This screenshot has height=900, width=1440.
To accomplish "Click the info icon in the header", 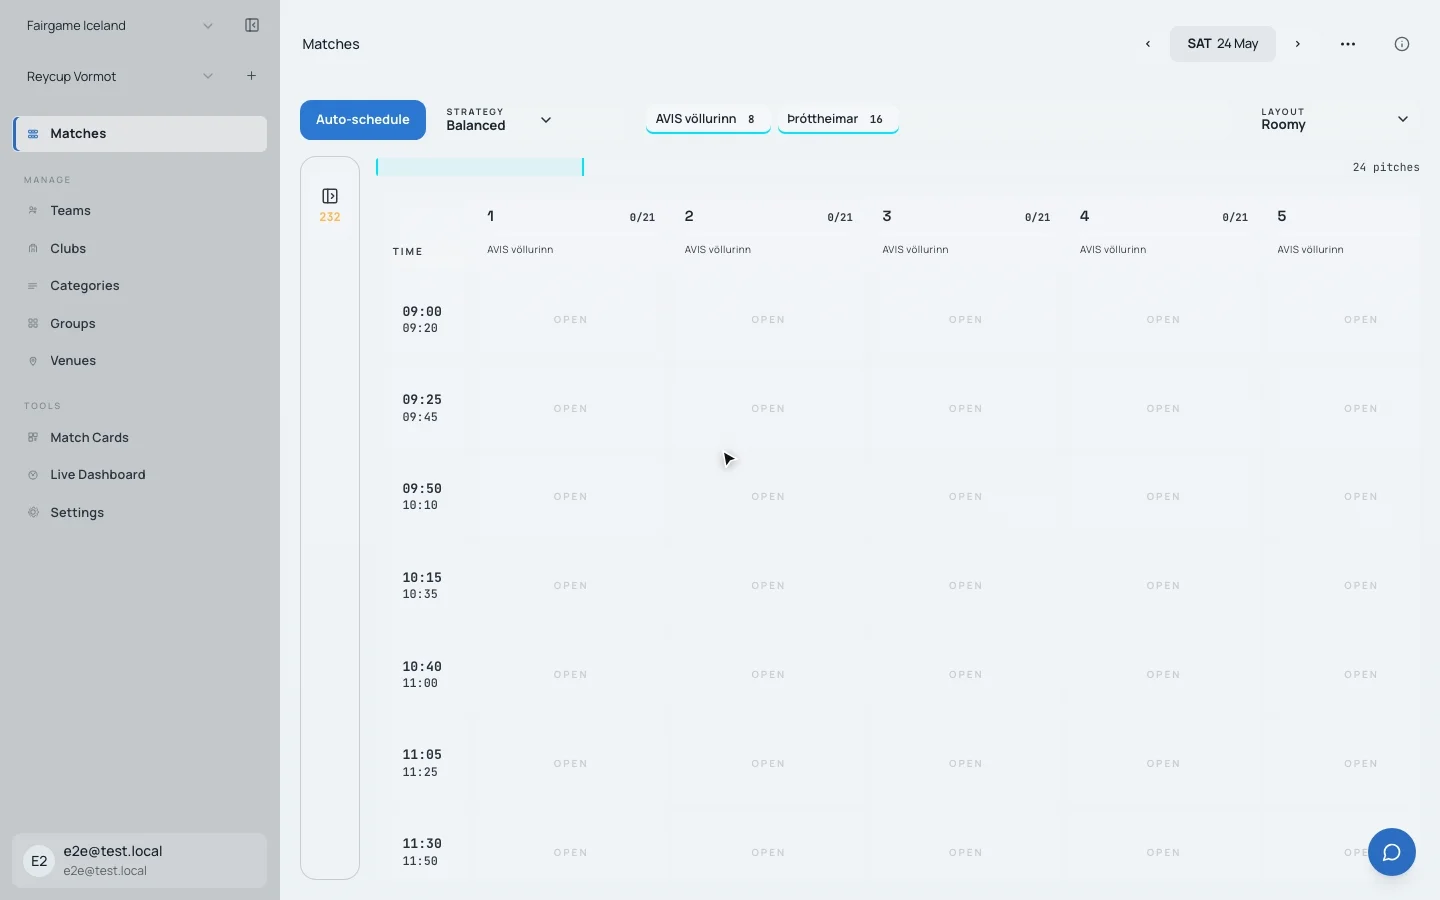I will pyautogui.click(x=1401, y=44).
